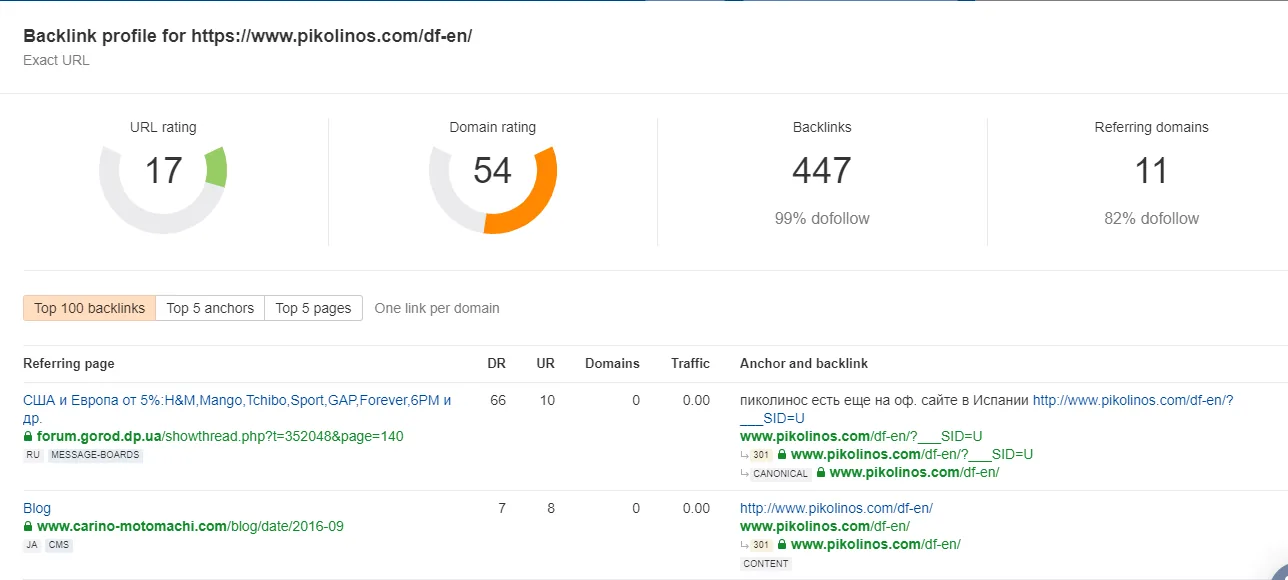Select the CANONICAL badge in the first backlink

pos(780,473)
